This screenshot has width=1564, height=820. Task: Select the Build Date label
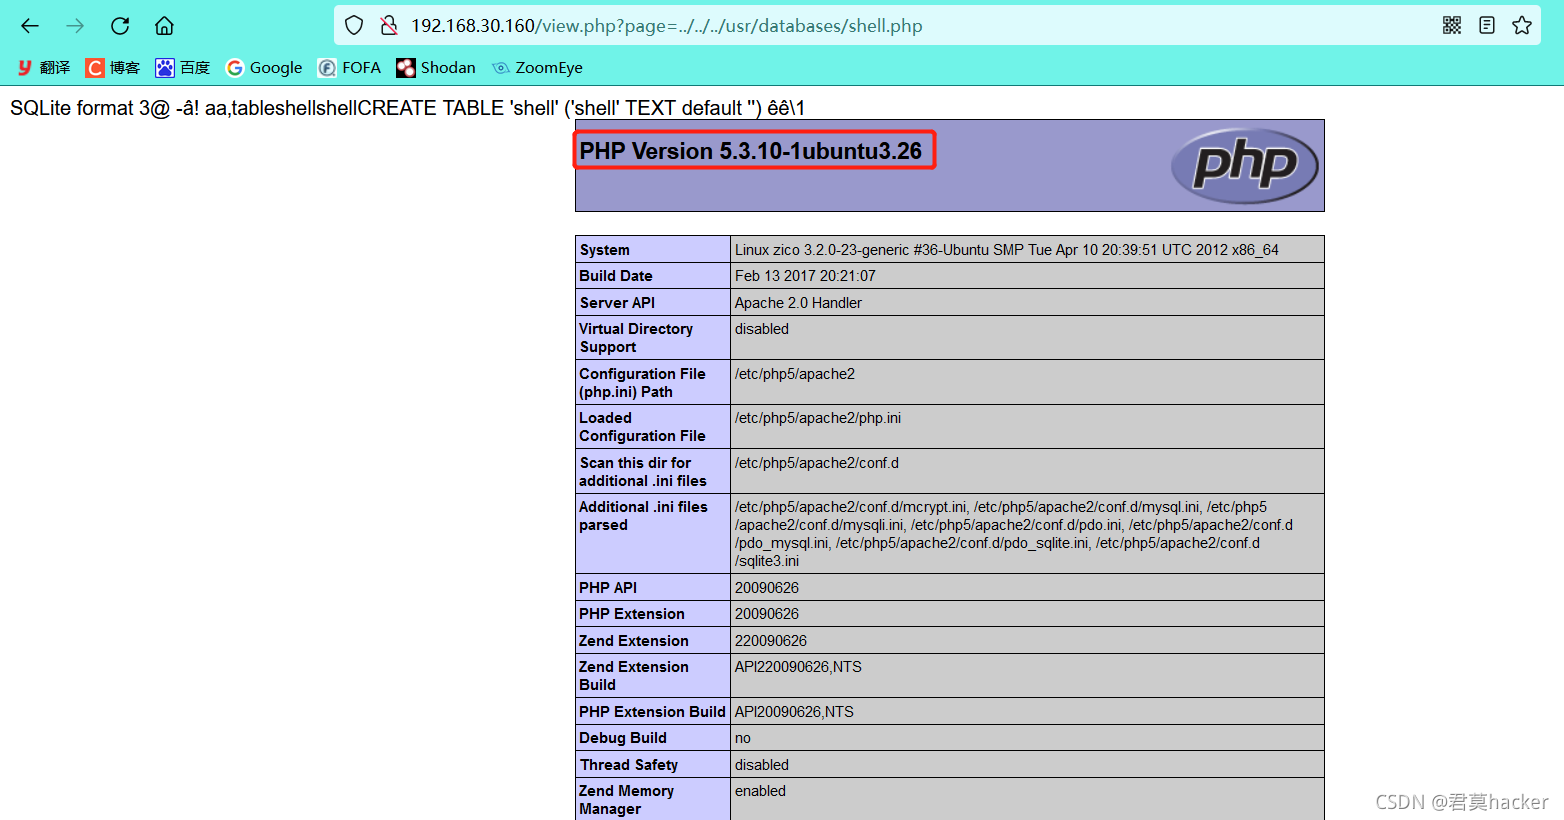[x=616, y=276]
